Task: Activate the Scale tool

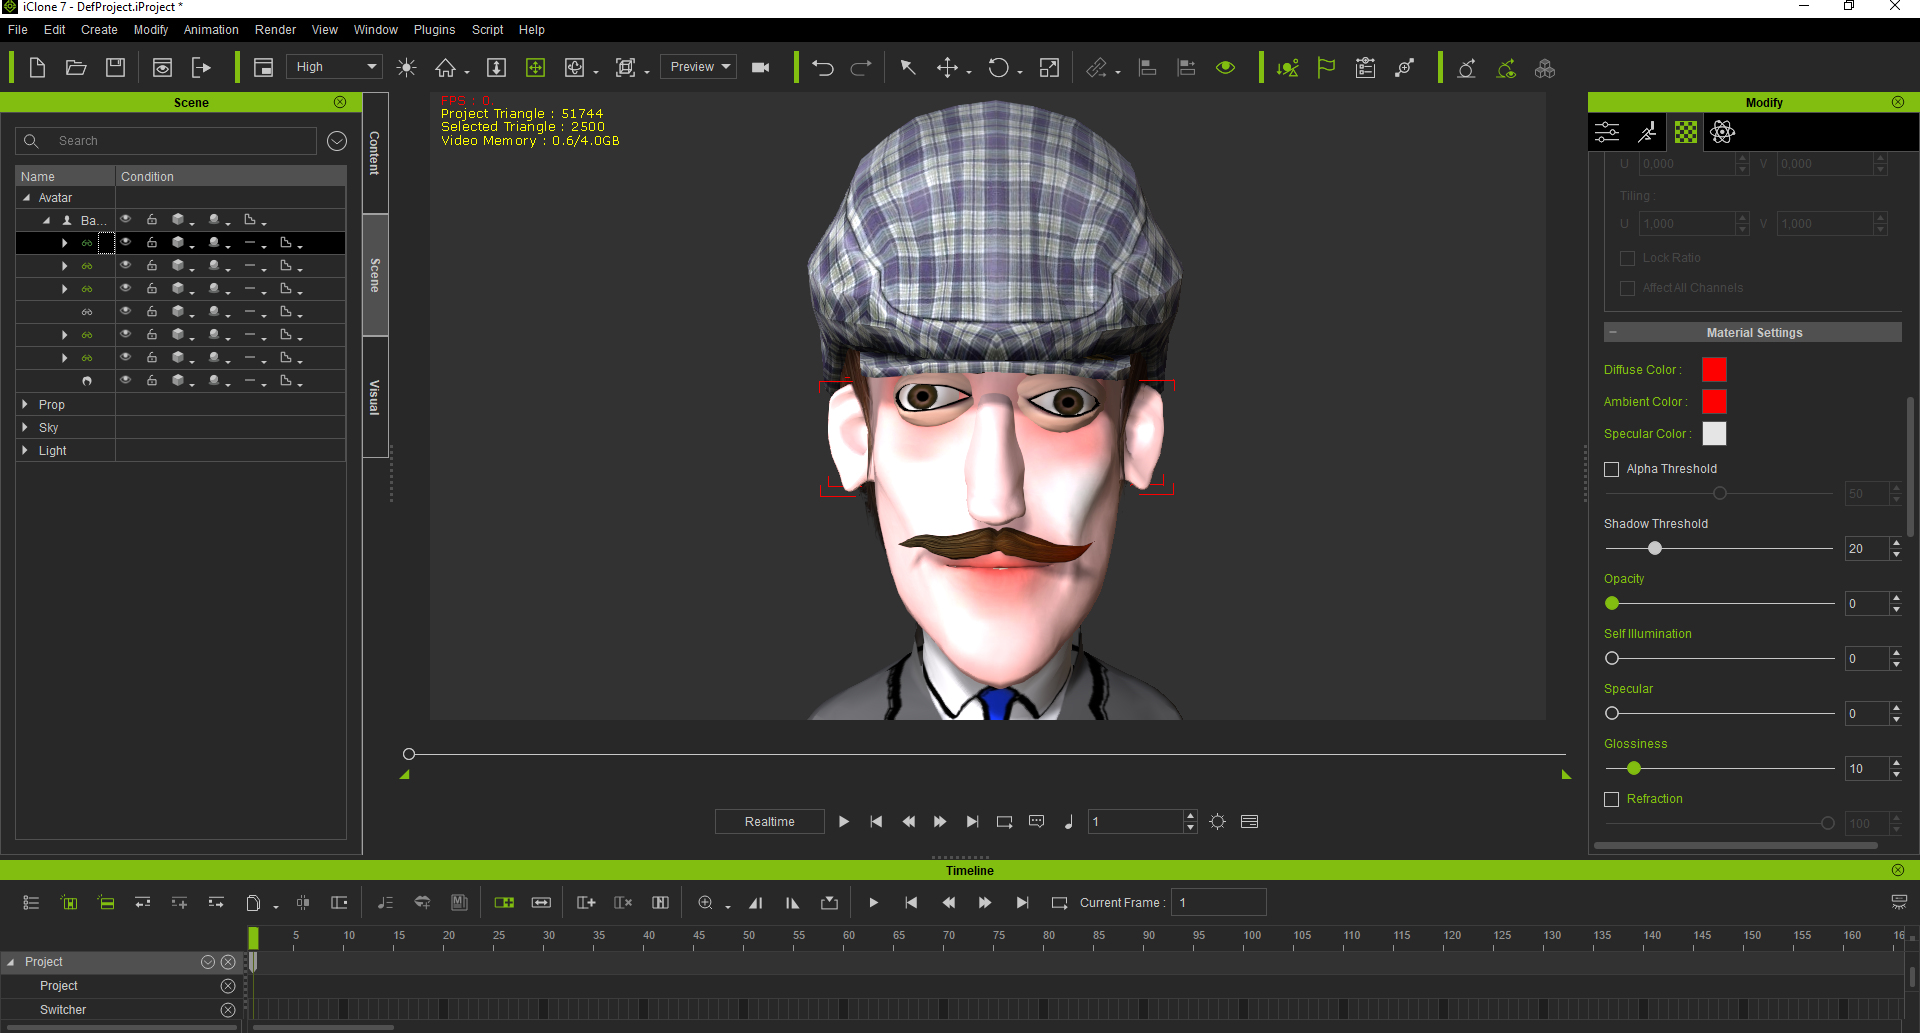Action: click(x=1049, y=68)
